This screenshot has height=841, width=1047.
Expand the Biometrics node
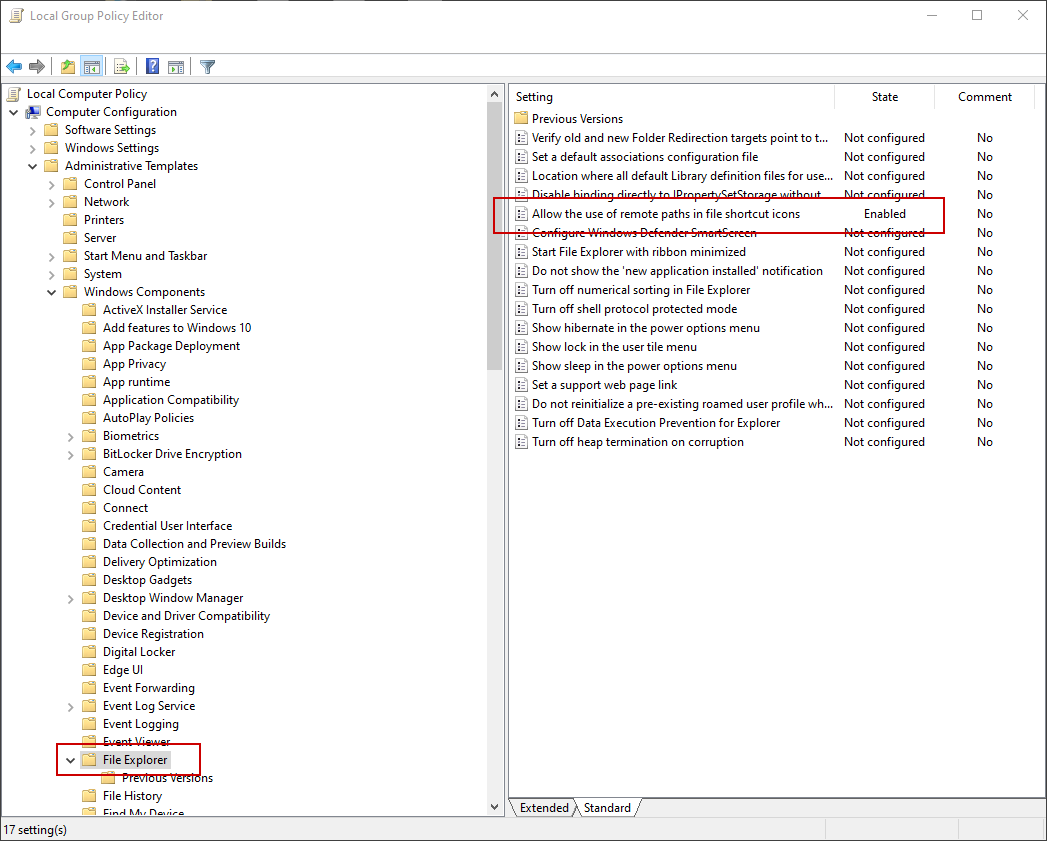70,437
